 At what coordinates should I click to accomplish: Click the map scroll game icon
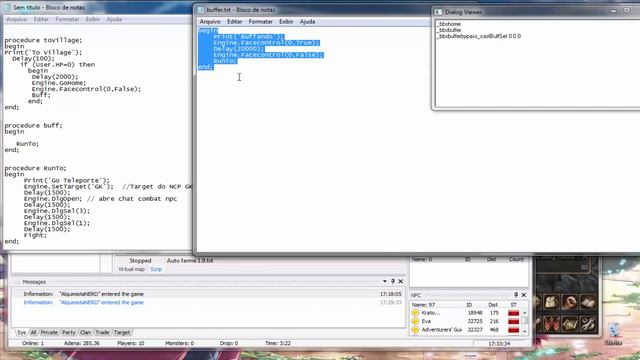(x=569, y=324)
